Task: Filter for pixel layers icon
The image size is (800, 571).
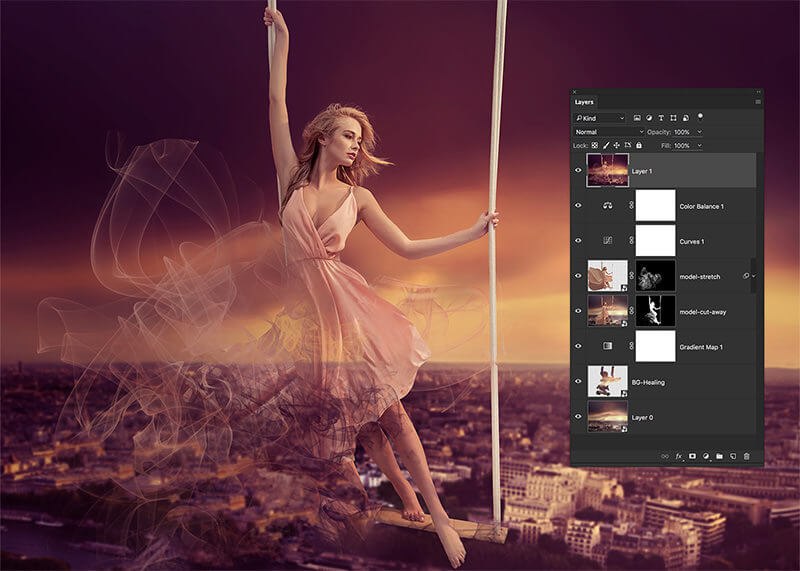Action: [637, 118]
